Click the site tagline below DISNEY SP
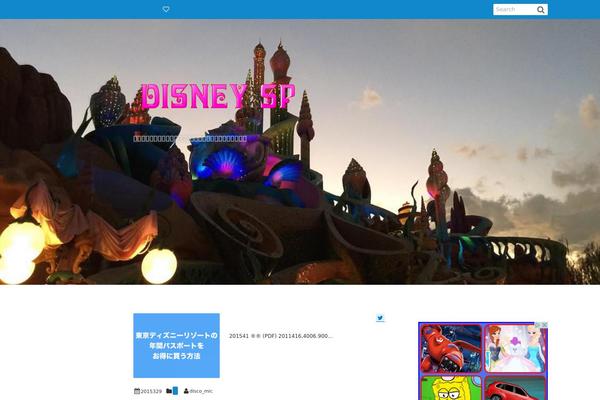The width and height of the screenshot is (600, 400). (x=190, y=139)
